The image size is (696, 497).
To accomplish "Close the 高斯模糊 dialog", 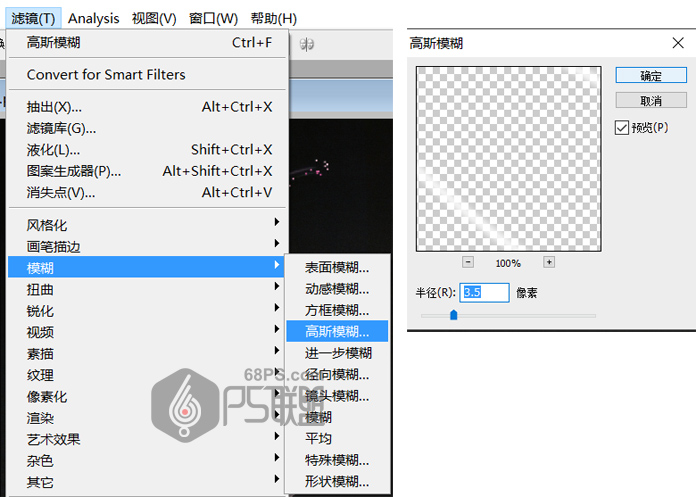I will 678,43.
